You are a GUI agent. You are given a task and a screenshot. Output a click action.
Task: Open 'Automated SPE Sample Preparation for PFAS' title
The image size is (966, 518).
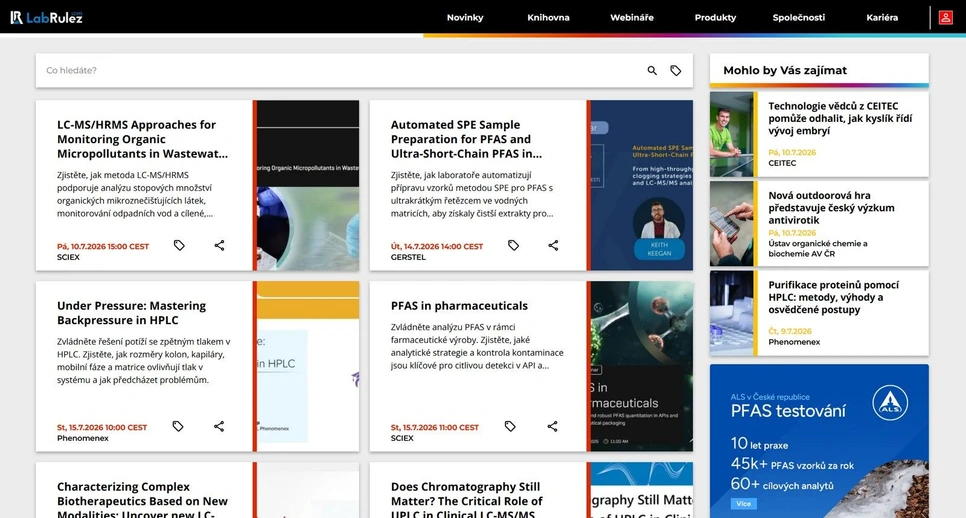point(466,139)
